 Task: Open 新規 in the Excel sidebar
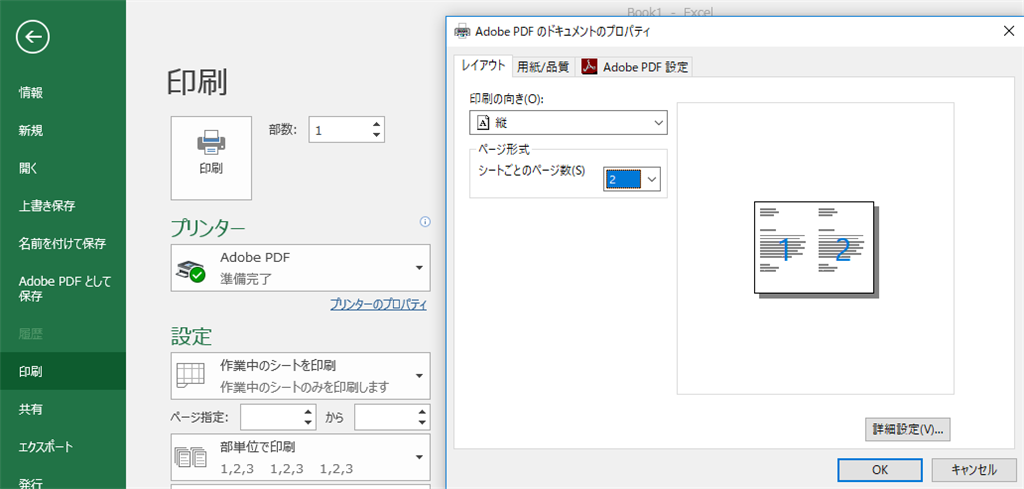coord(31,131)
